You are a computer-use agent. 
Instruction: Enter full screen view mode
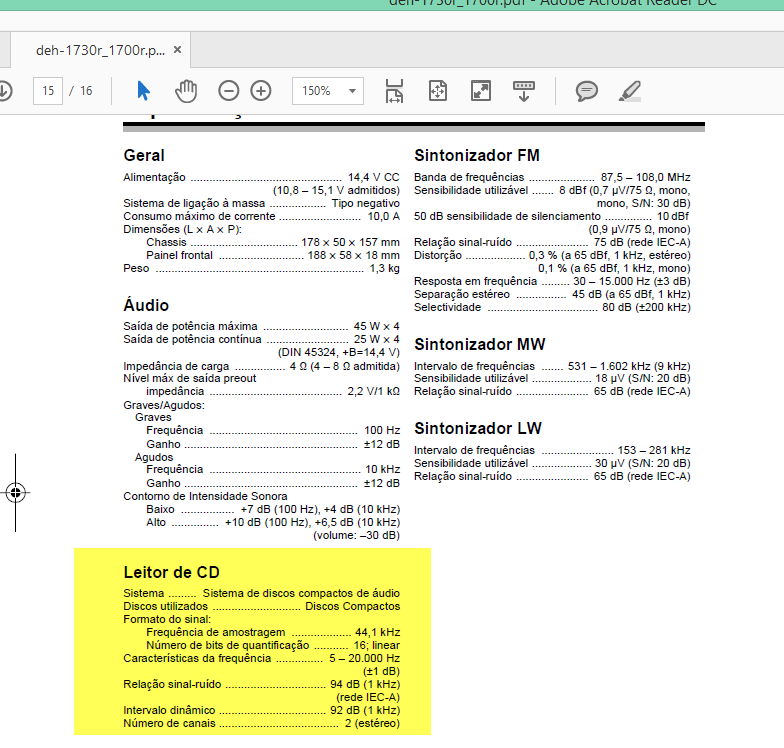(x=481, y=91)
